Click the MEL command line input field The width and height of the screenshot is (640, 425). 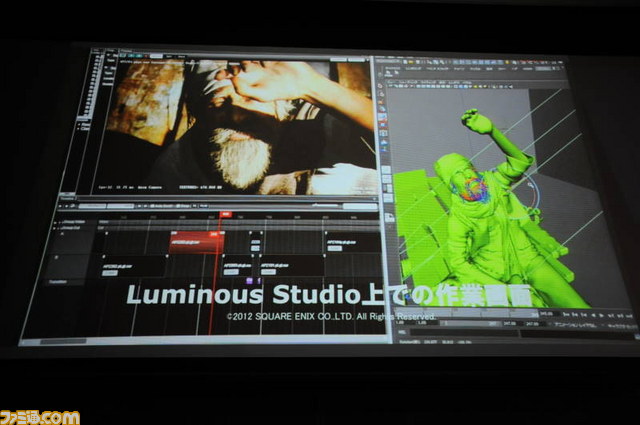[463, 333]
